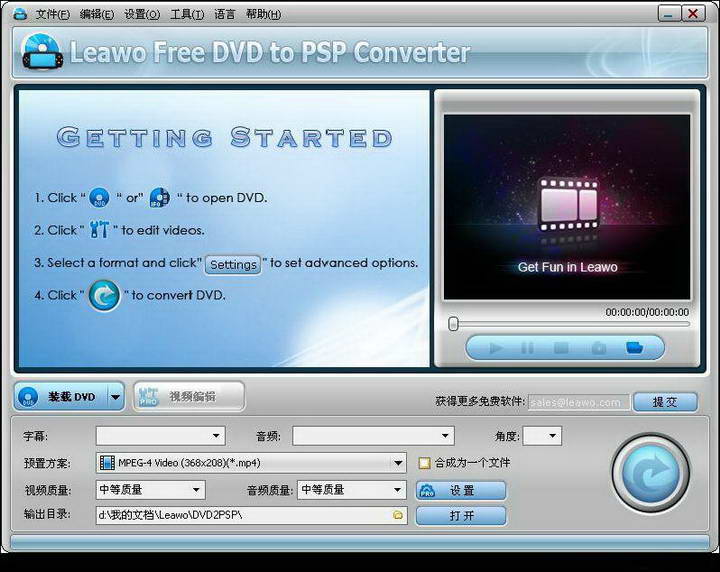The height and width of the screenshot is (572, 720).
Task: Click the film icon in profile dropdown
Action: tap(107, 463)
